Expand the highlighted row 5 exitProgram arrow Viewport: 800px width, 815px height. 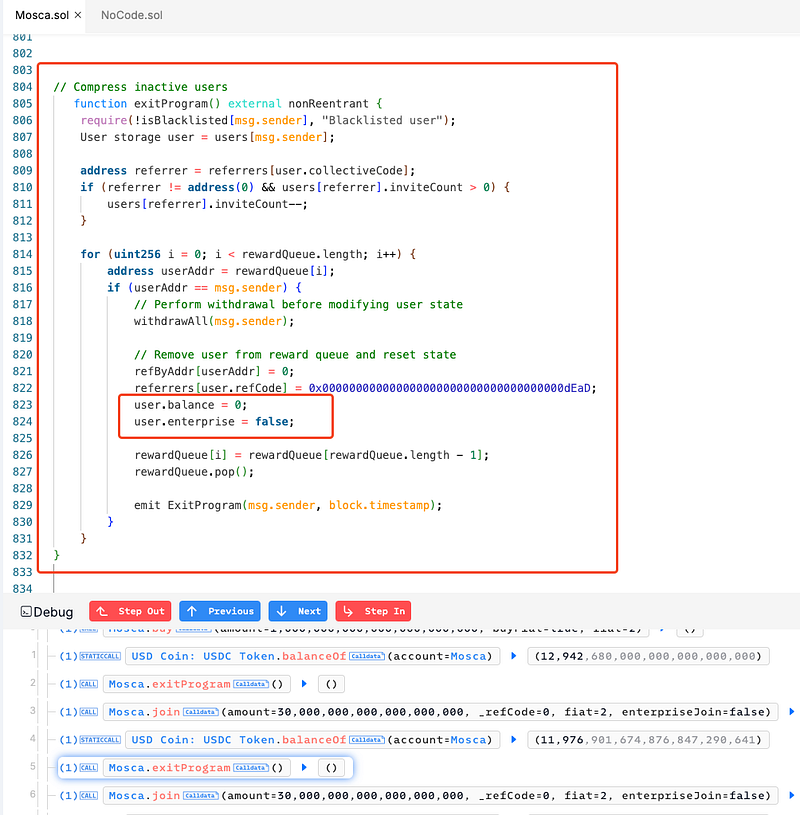[x=304, y=768]
